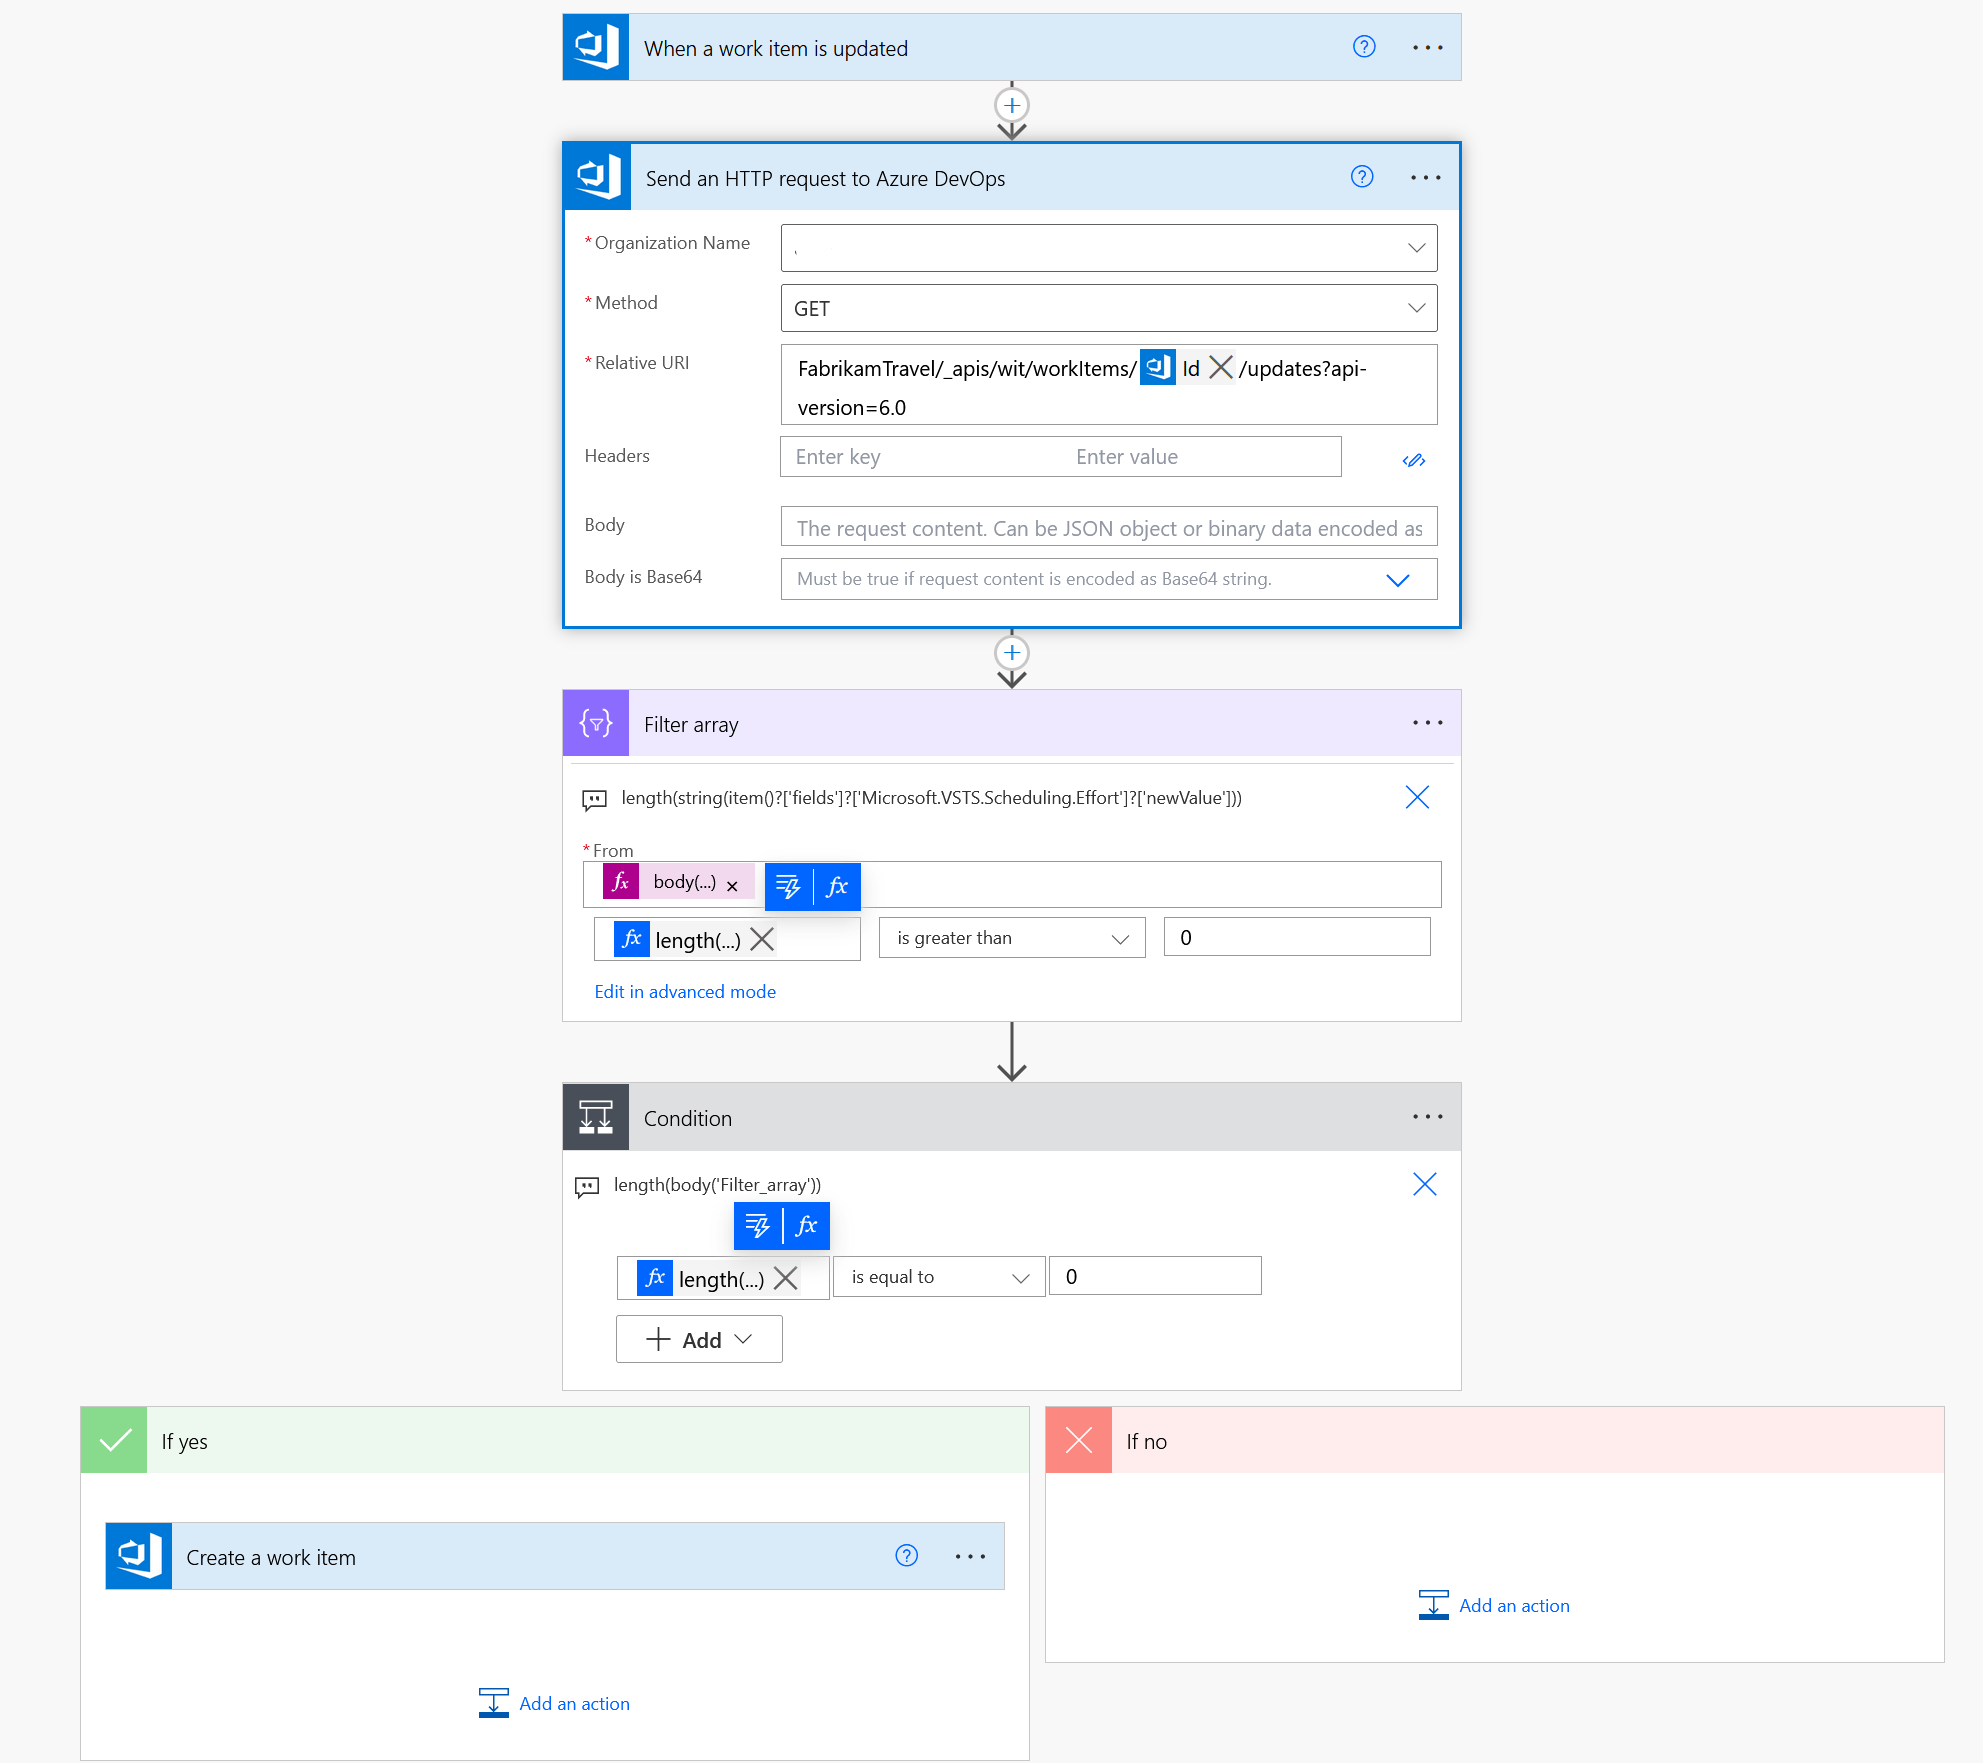
Task: Click help icon on Create a work item
Action: point(906,1556)
